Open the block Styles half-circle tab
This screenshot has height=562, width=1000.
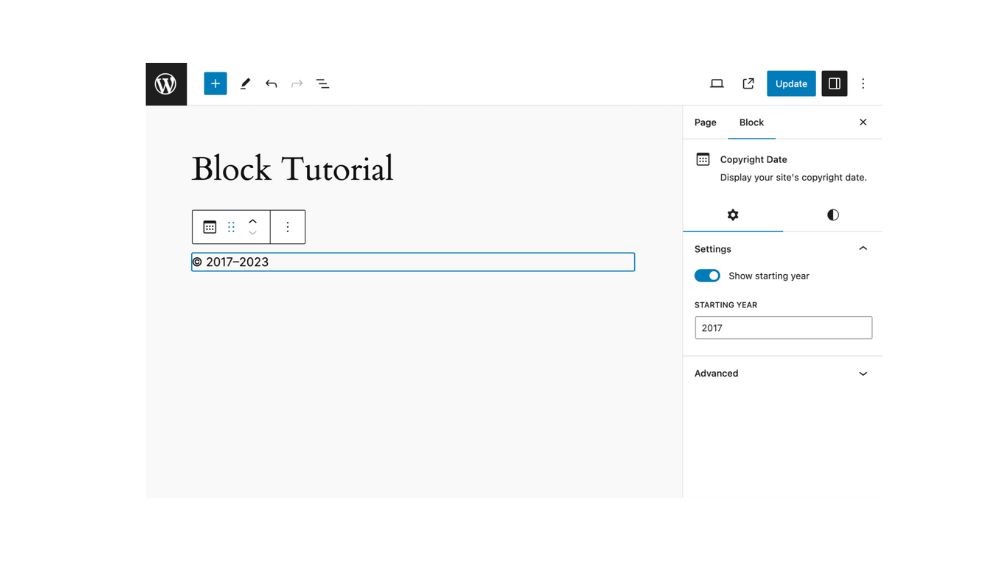tap(833, 215)
